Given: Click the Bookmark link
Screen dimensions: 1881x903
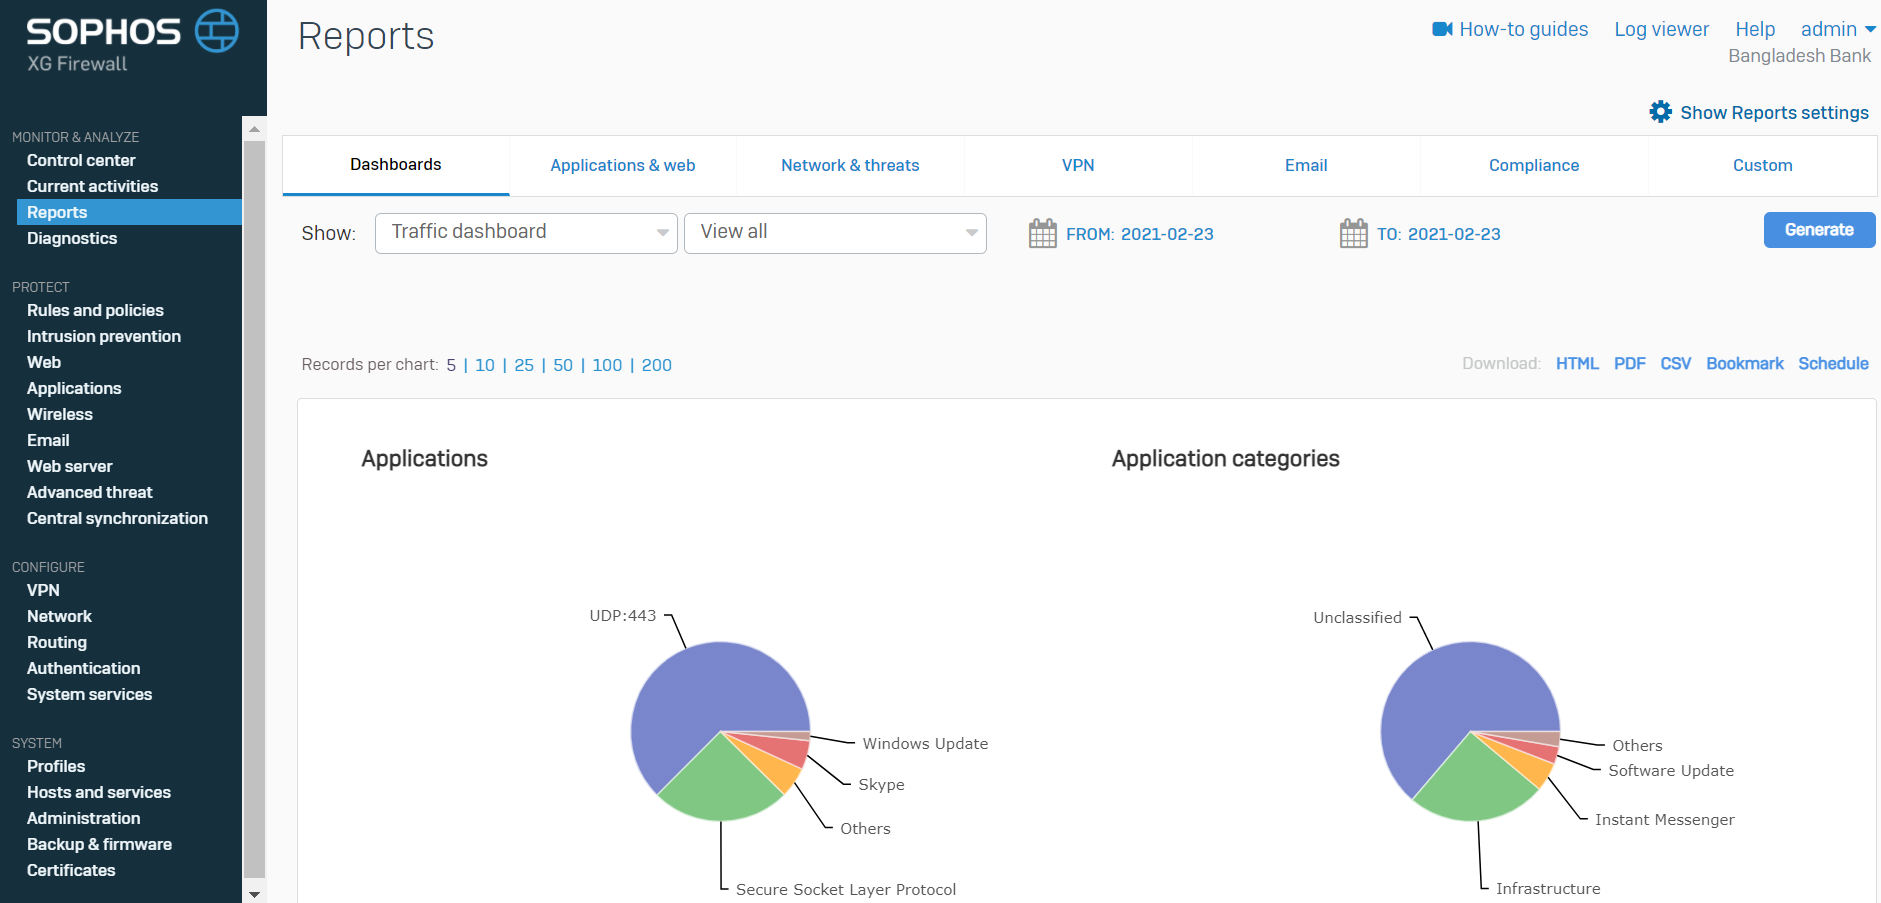Looking at the screenshot, I should [1744, 363].
